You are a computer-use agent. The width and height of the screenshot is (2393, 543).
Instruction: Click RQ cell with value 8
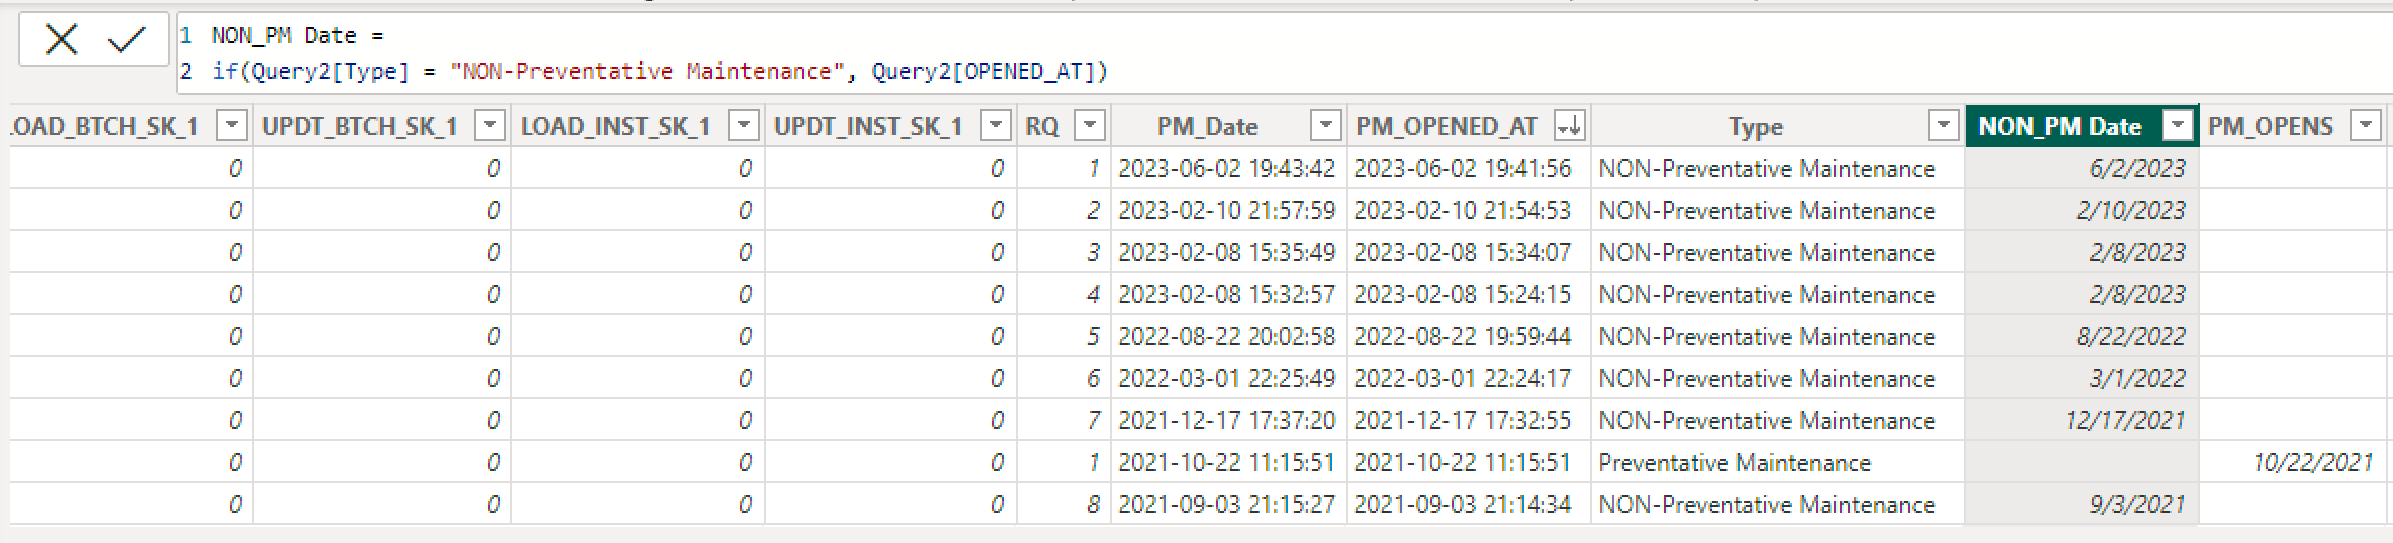click(x=1064, y=505)
